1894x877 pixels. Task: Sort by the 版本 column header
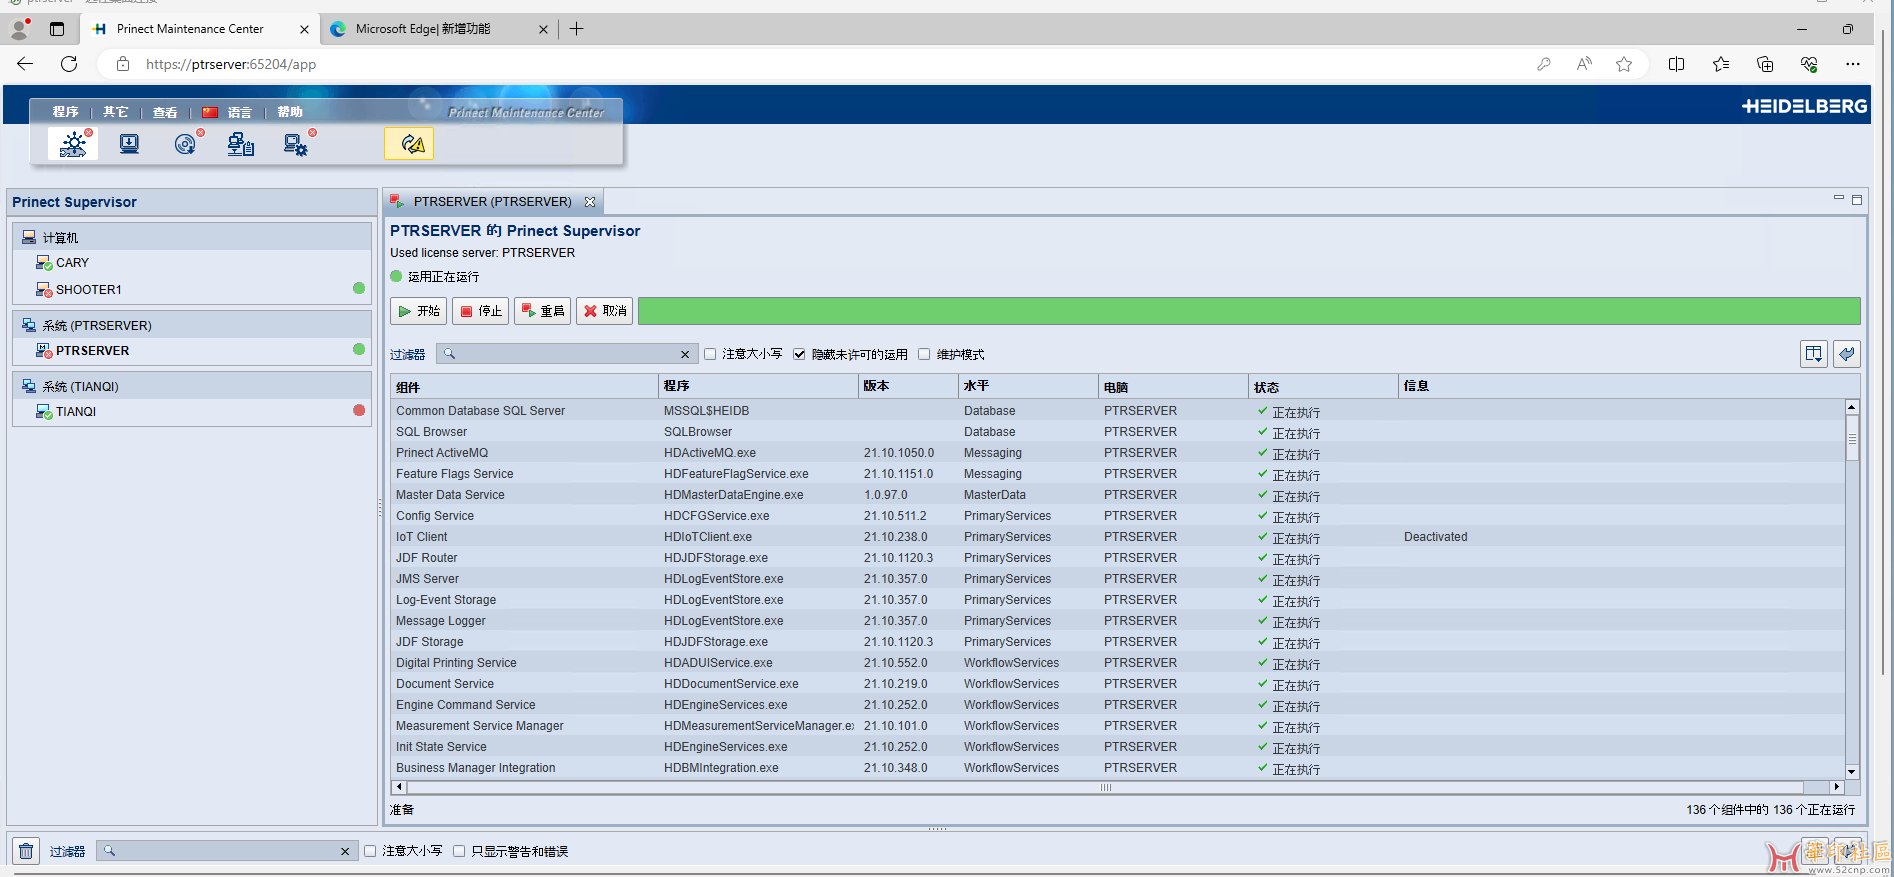click(x=908, y=386)
